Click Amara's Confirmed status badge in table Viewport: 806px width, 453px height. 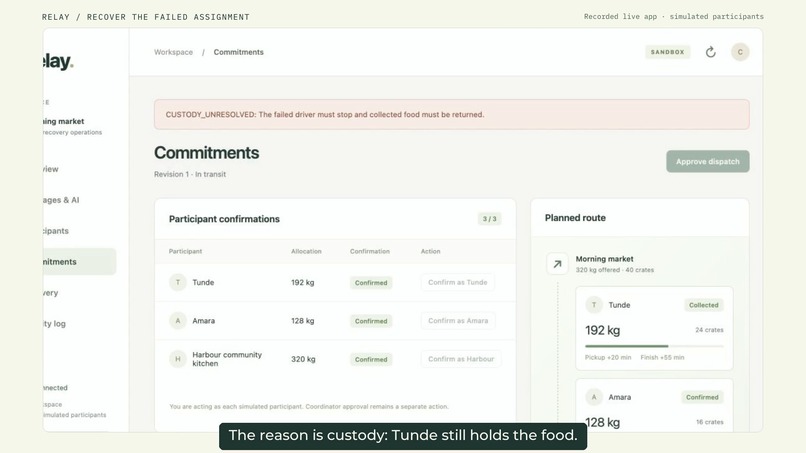pos(371,321)
